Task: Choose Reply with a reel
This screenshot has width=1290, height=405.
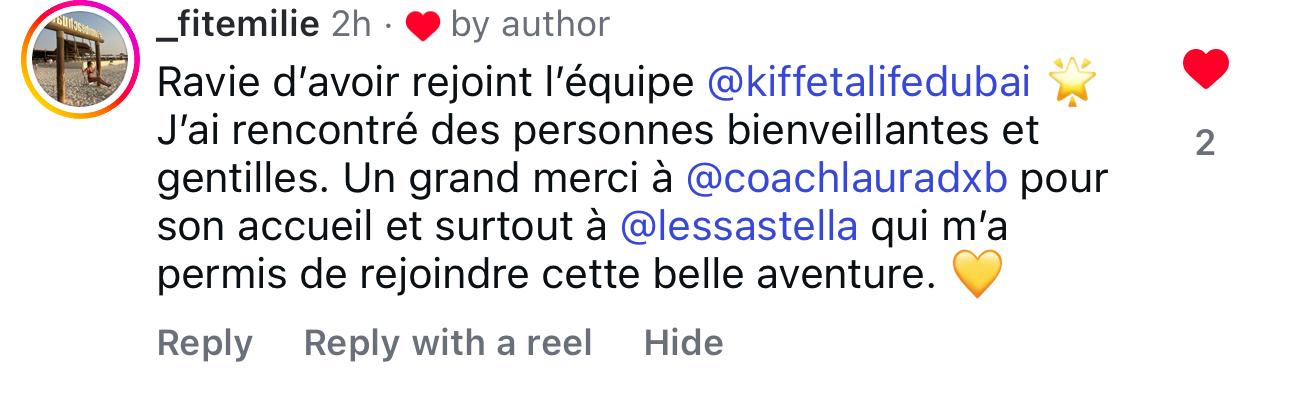Action: tap(447, 343)
